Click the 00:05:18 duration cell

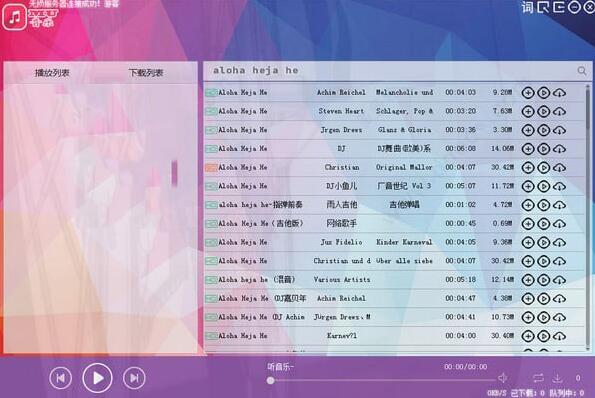(x=460, y=280)
